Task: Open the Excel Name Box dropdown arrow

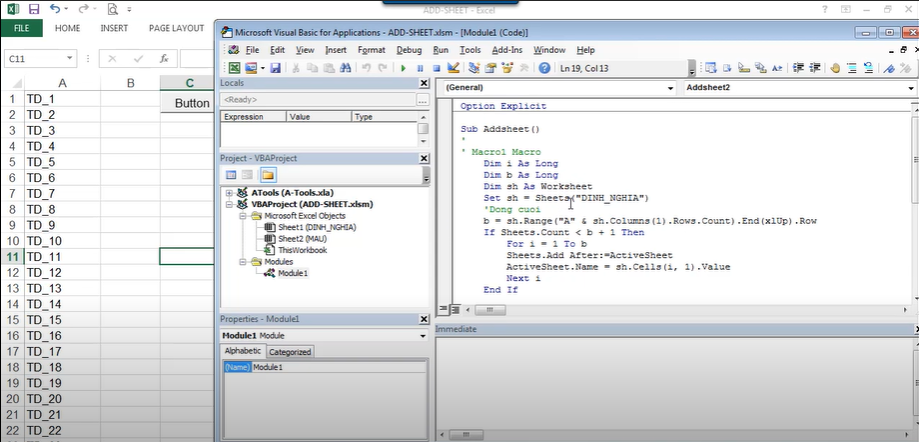Action: point(70,59)
